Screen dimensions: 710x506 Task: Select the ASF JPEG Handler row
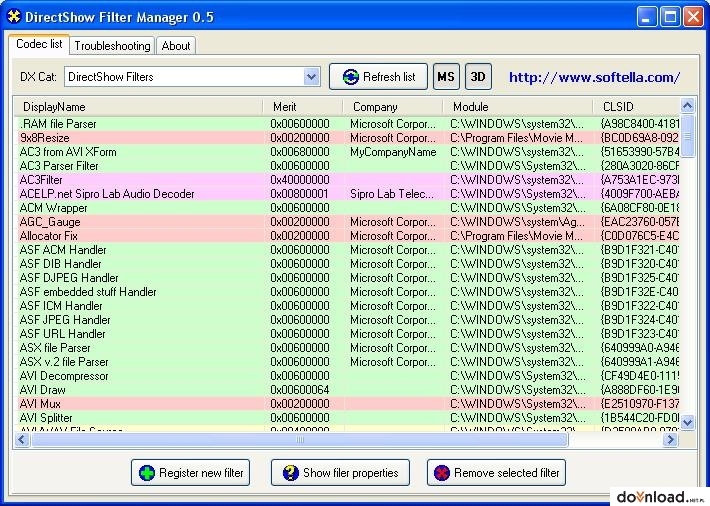[x=347, y=320]
